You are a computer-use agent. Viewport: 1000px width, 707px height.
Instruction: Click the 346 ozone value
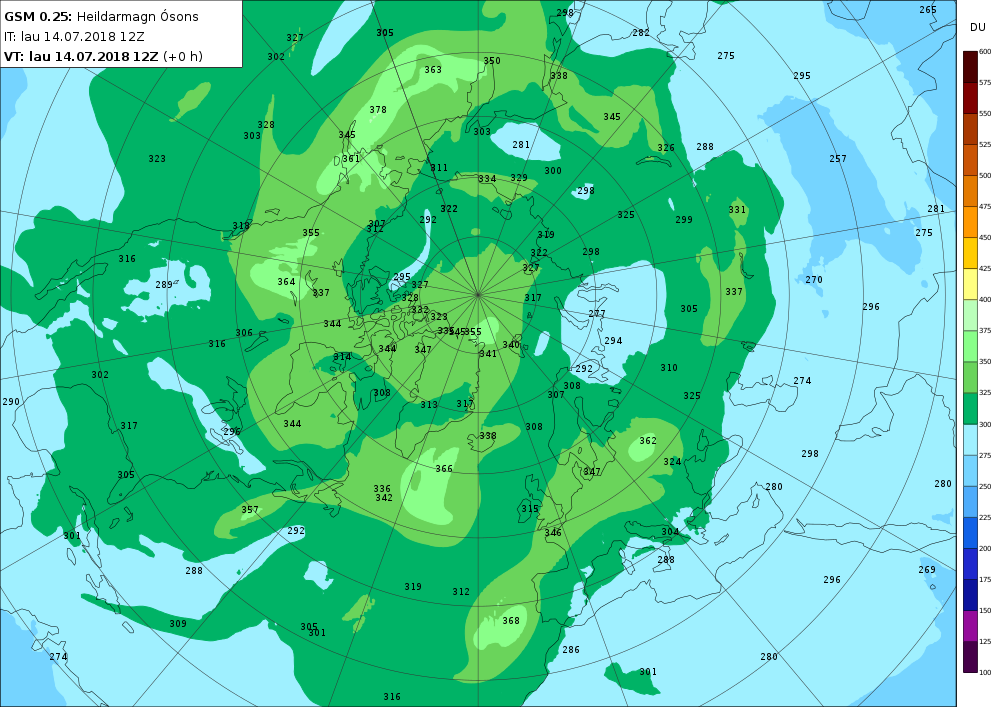tap(553, 532)
